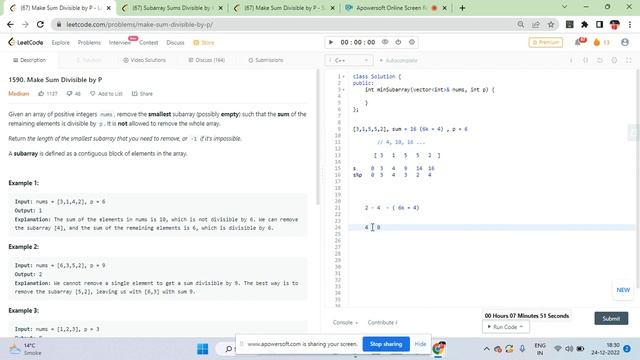Reload the current page
Image resolution: width=640 pixels, height=360 pixels.
click(40, 24)
